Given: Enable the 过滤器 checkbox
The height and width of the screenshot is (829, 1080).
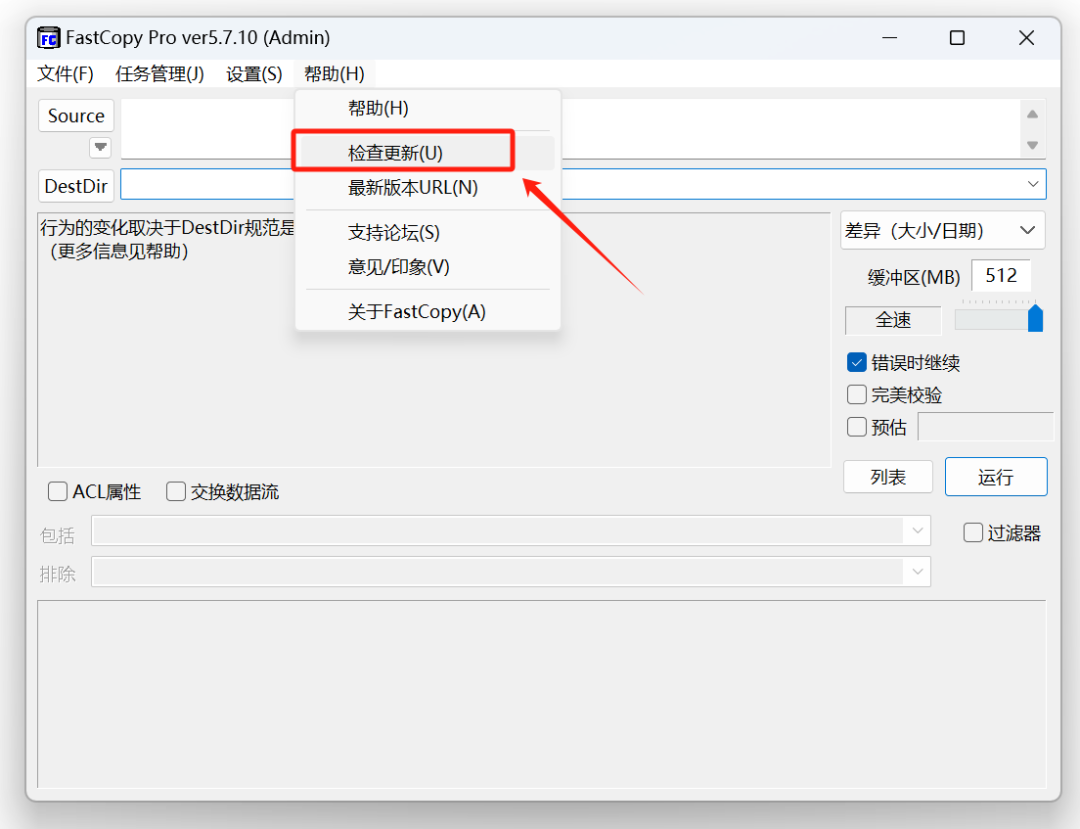Looking at the screenshot, I should point(973,532).
